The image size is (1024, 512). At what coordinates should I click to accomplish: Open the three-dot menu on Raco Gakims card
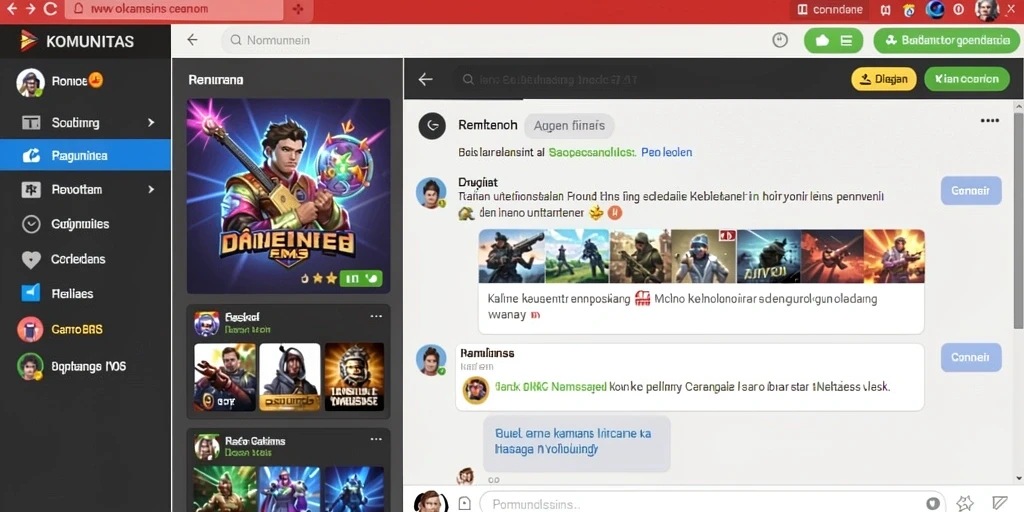click(x=376, y=440)
